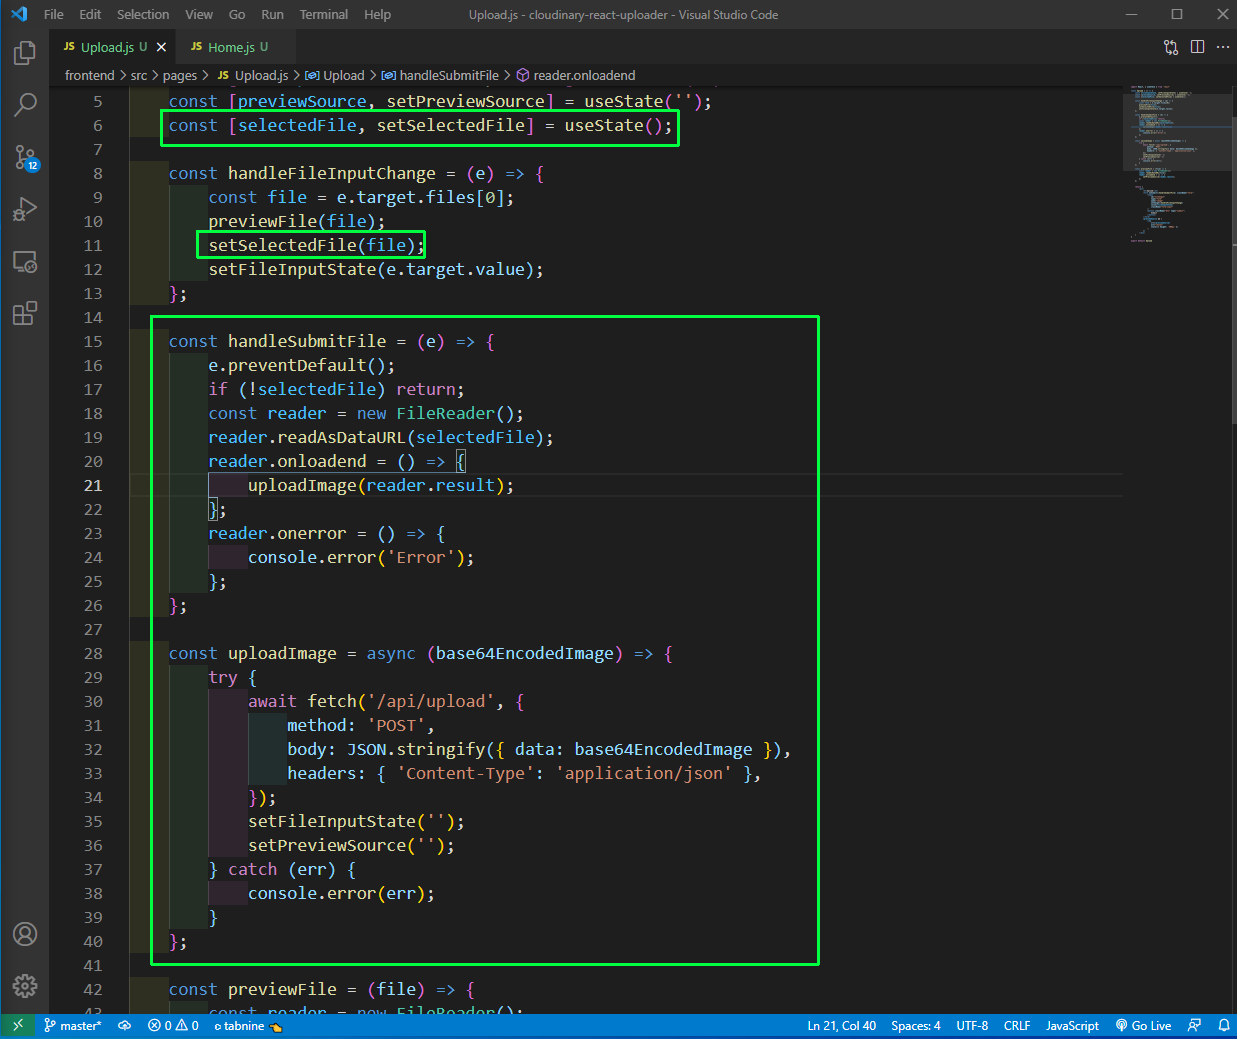The width and height of the screenshot is (1237, 1039).
Task: Click on method: 'POST' line
Action: coord(361,725)
